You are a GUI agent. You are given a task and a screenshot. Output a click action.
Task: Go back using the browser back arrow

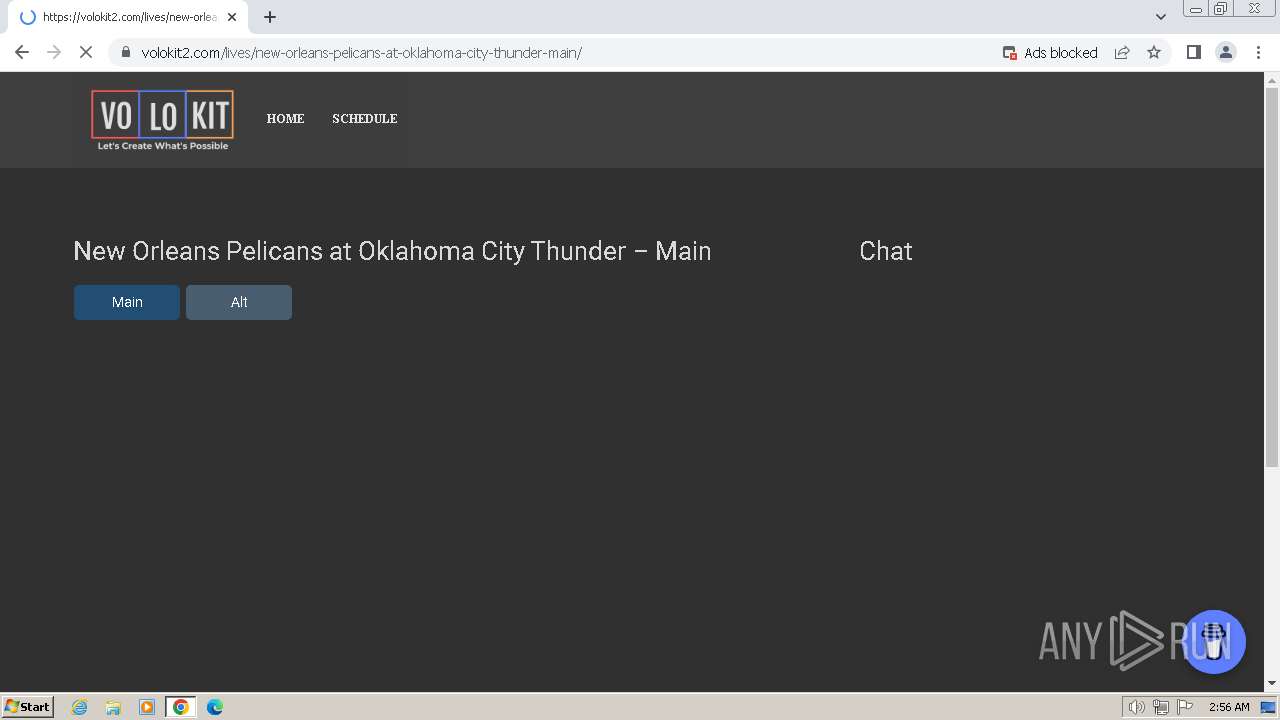click(22, 52)
